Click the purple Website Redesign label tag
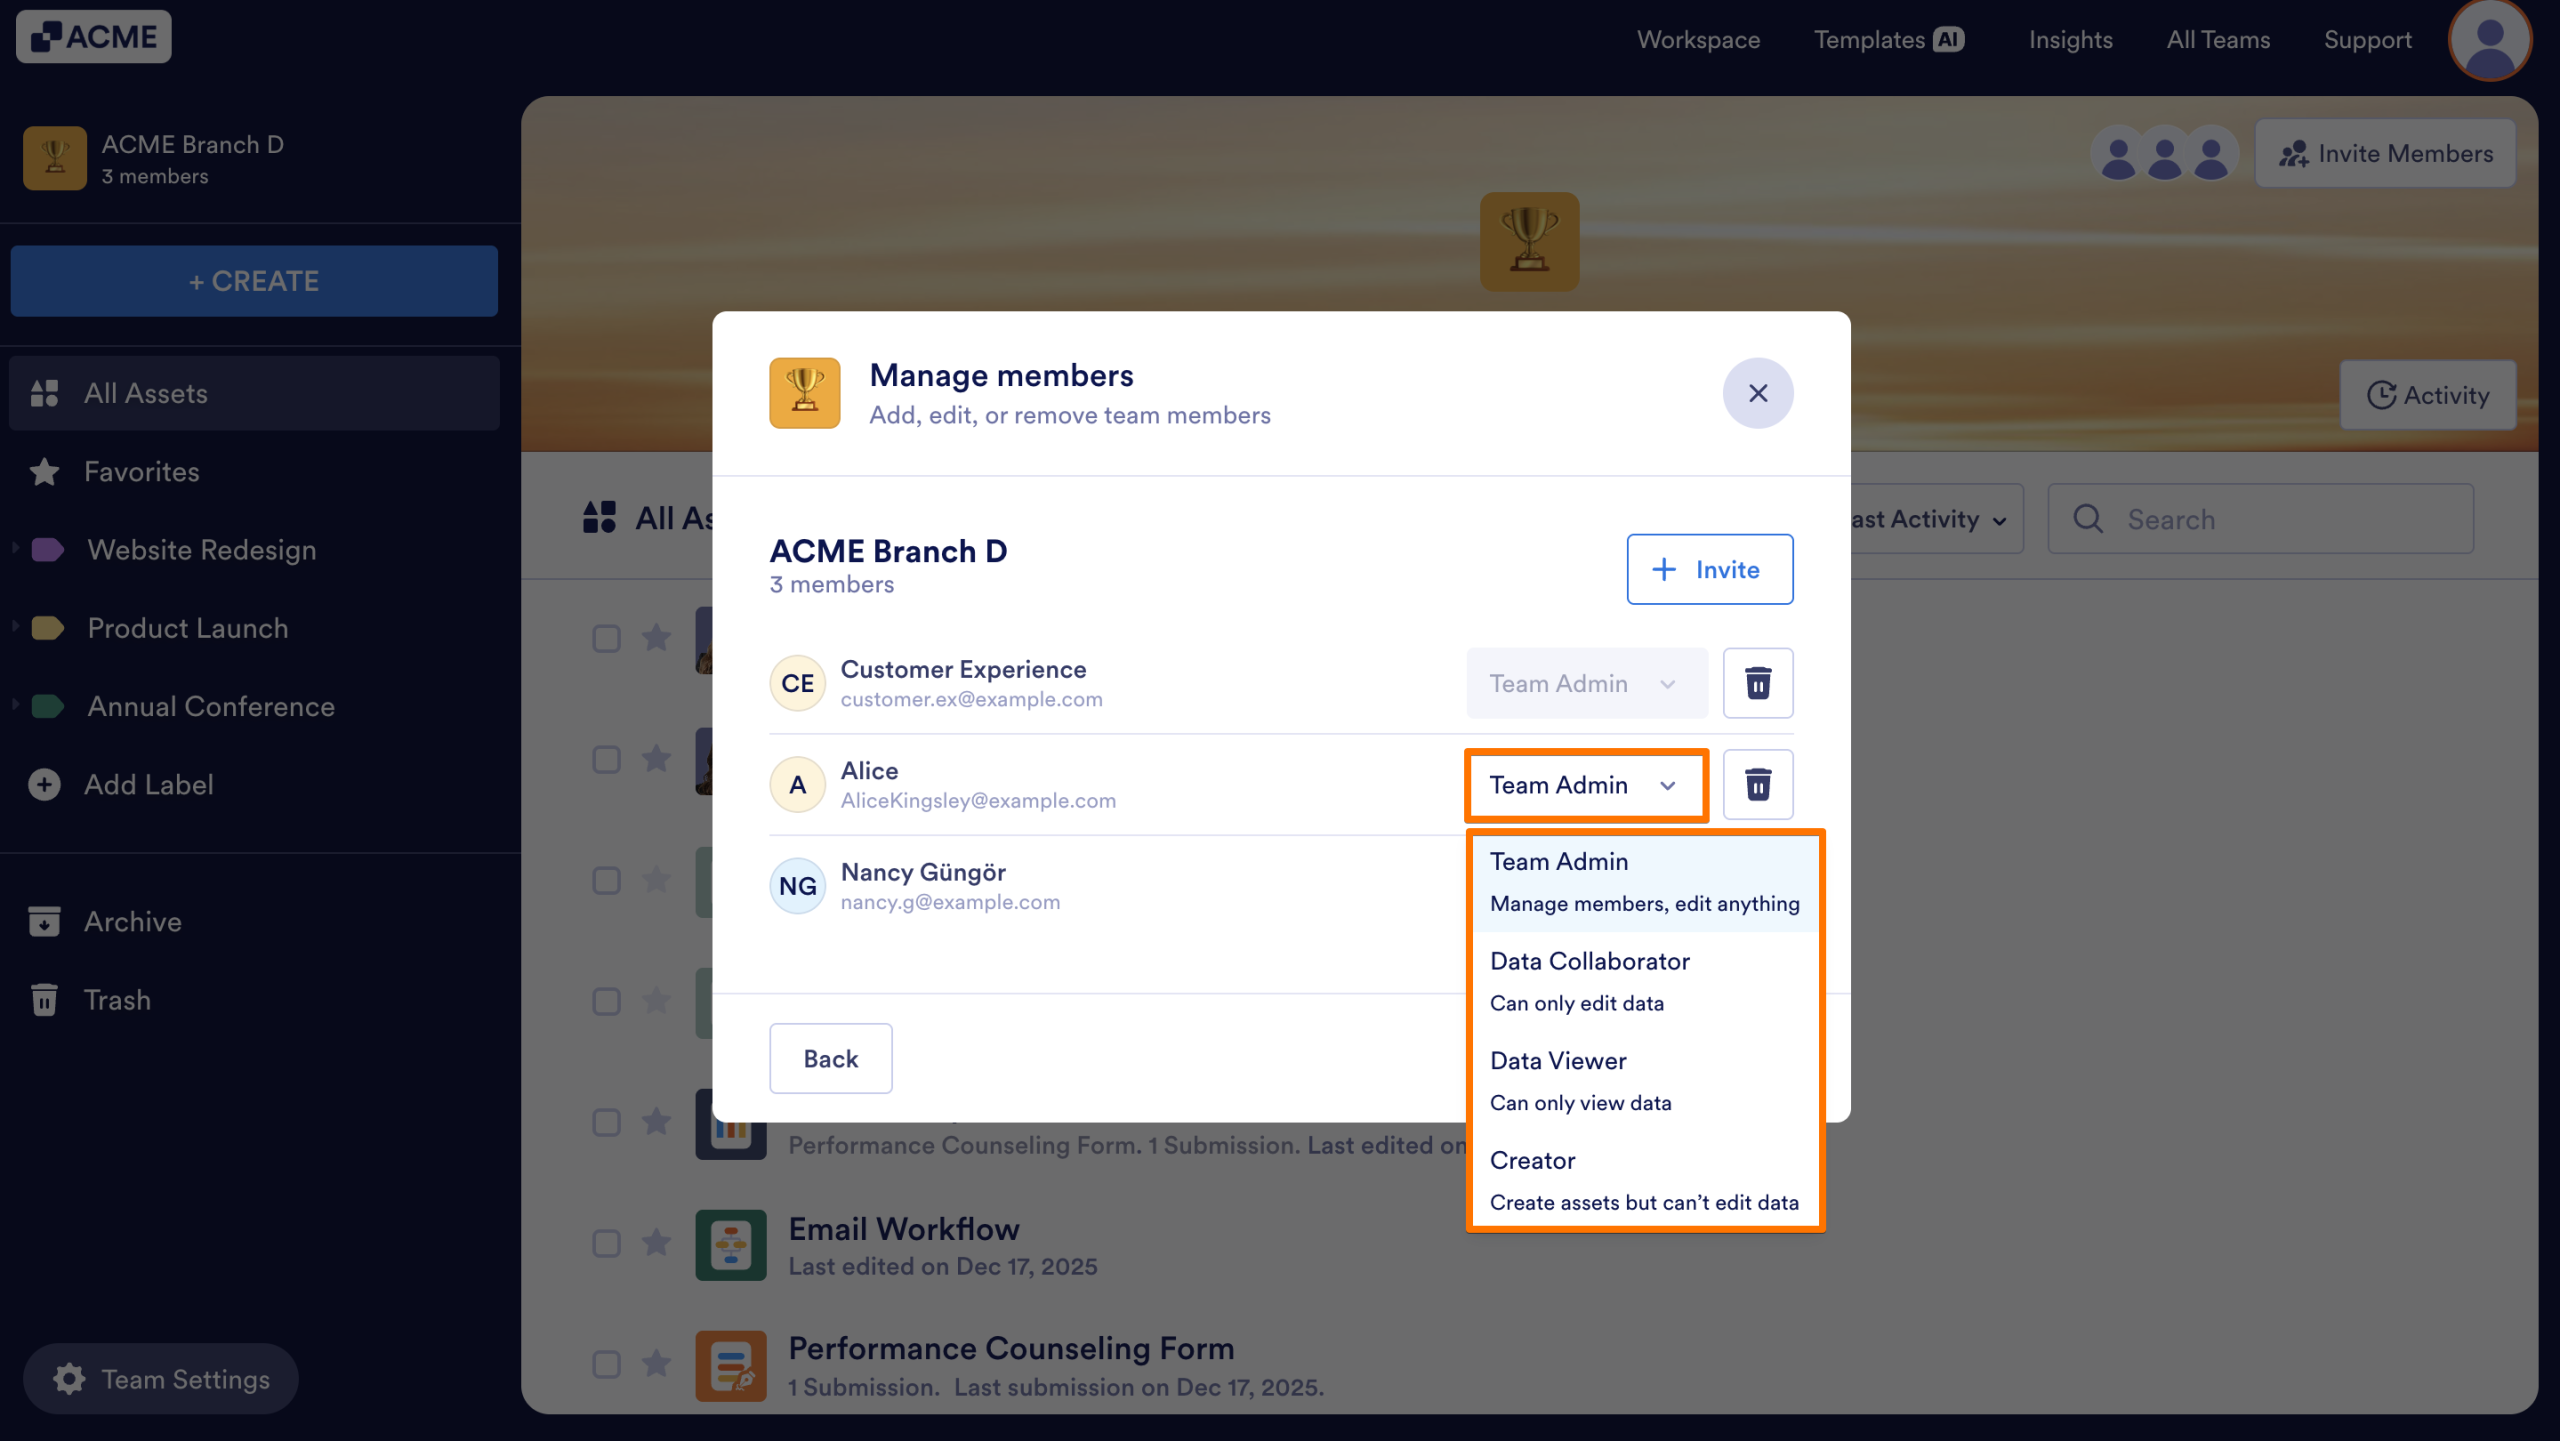This screenshot has height=1441, width=2560. click(x=47, y=550)
